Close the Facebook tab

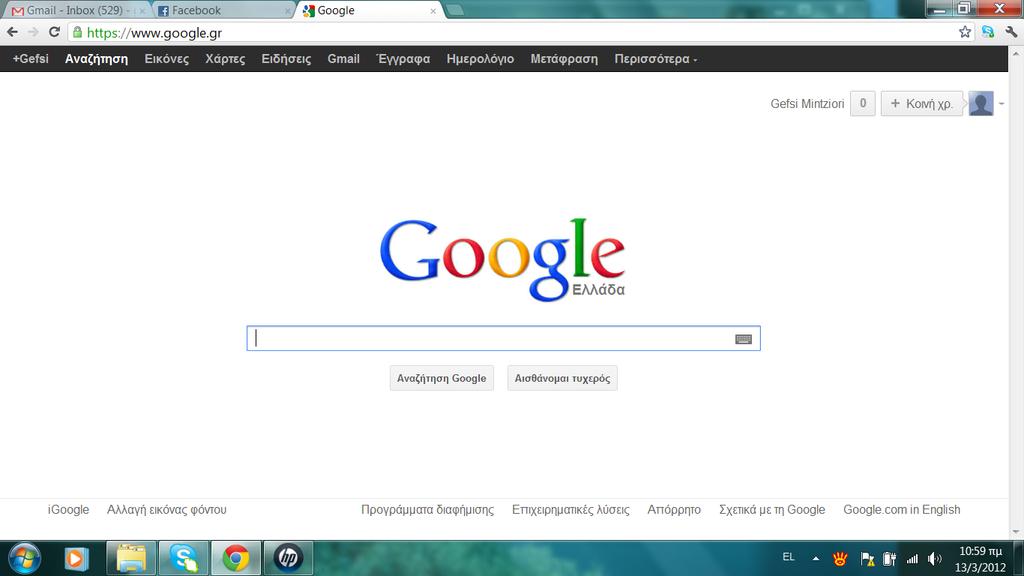[x=287, y=11]
